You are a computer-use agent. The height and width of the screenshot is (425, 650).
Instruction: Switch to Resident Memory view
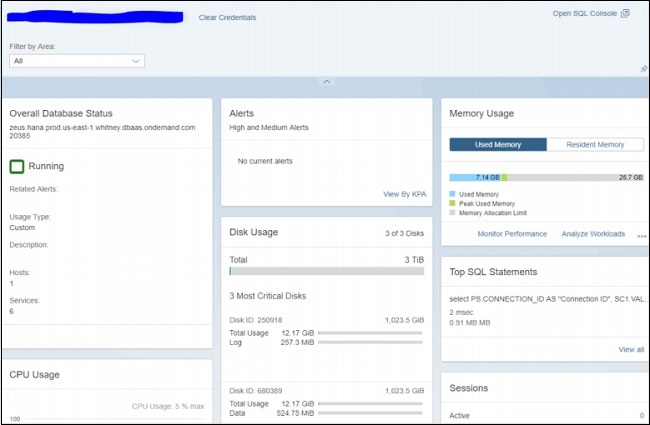[x=595, y=145]
